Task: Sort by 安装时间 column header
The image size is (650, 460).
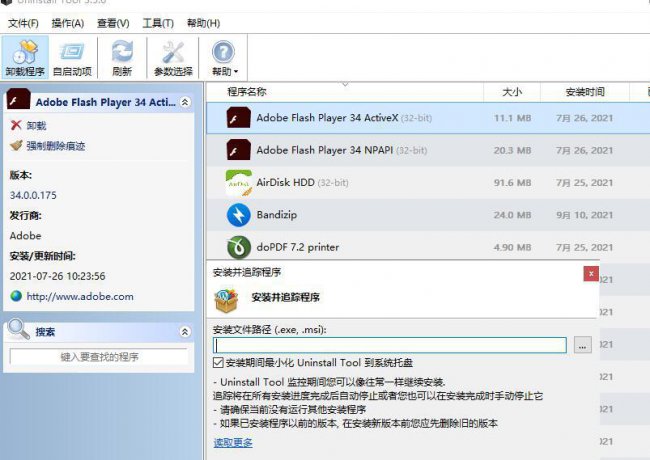Action: click(x=585, y=92)
